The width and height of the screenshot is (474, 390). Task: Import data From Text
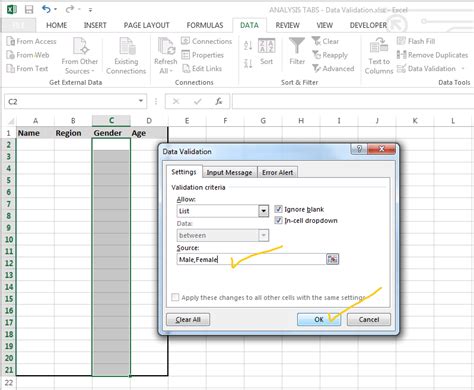point(27,69)
